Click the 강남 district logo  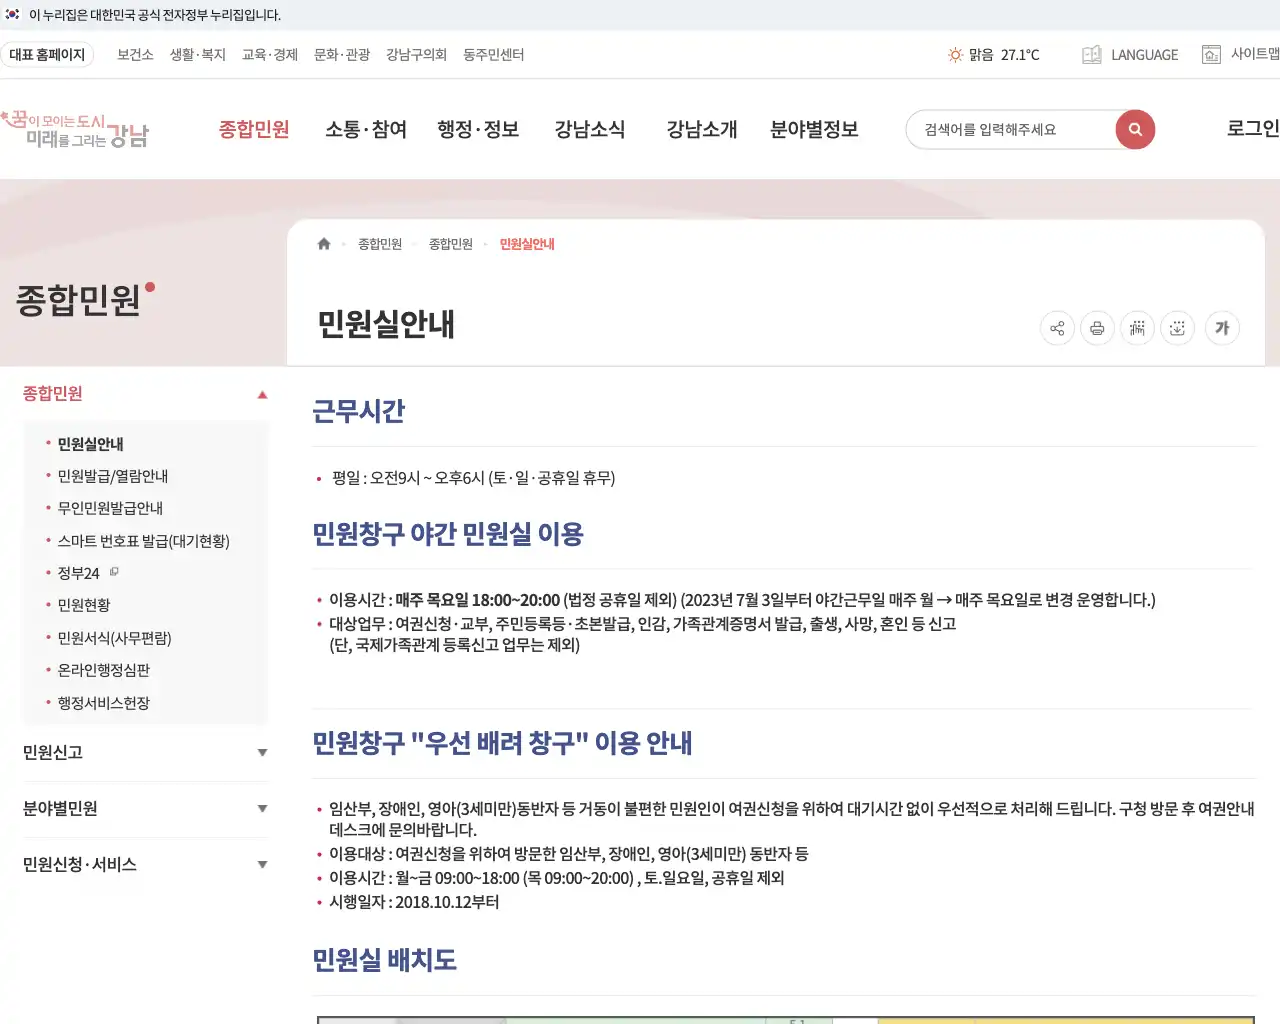coord(75,129)
